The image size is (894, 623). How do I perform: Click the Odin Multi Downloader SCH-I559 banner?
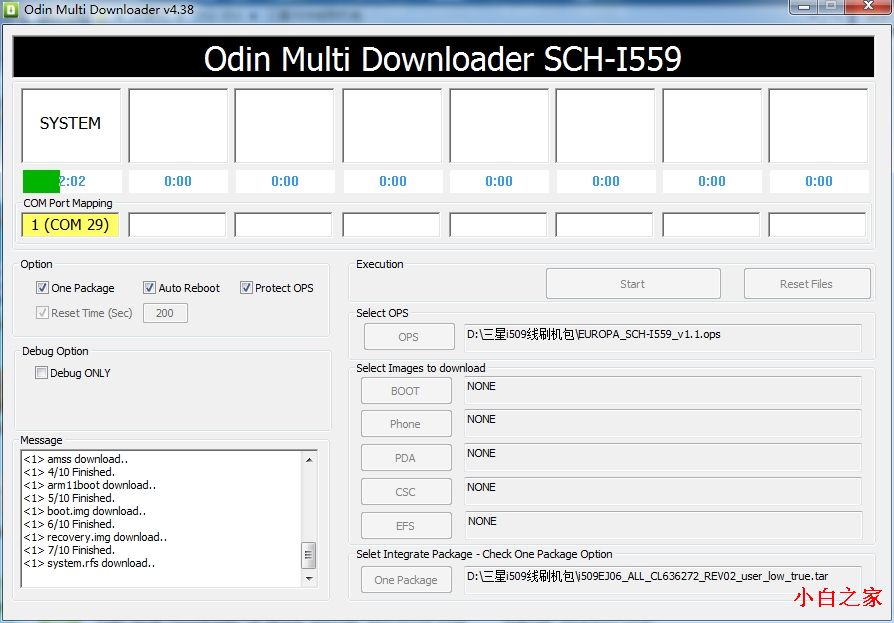click(x=443, y=58)
